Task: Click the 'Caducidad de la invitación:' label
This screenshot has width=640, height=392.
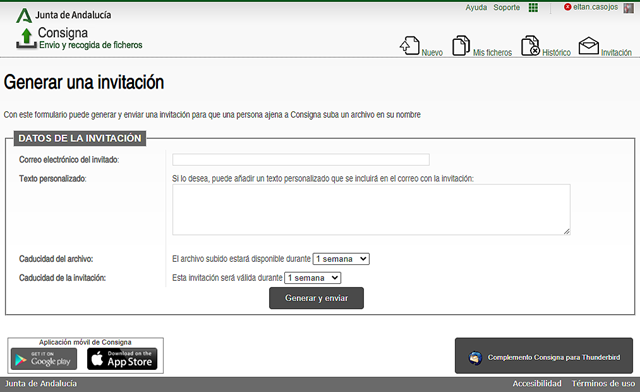Action: (x=62, y=278)
